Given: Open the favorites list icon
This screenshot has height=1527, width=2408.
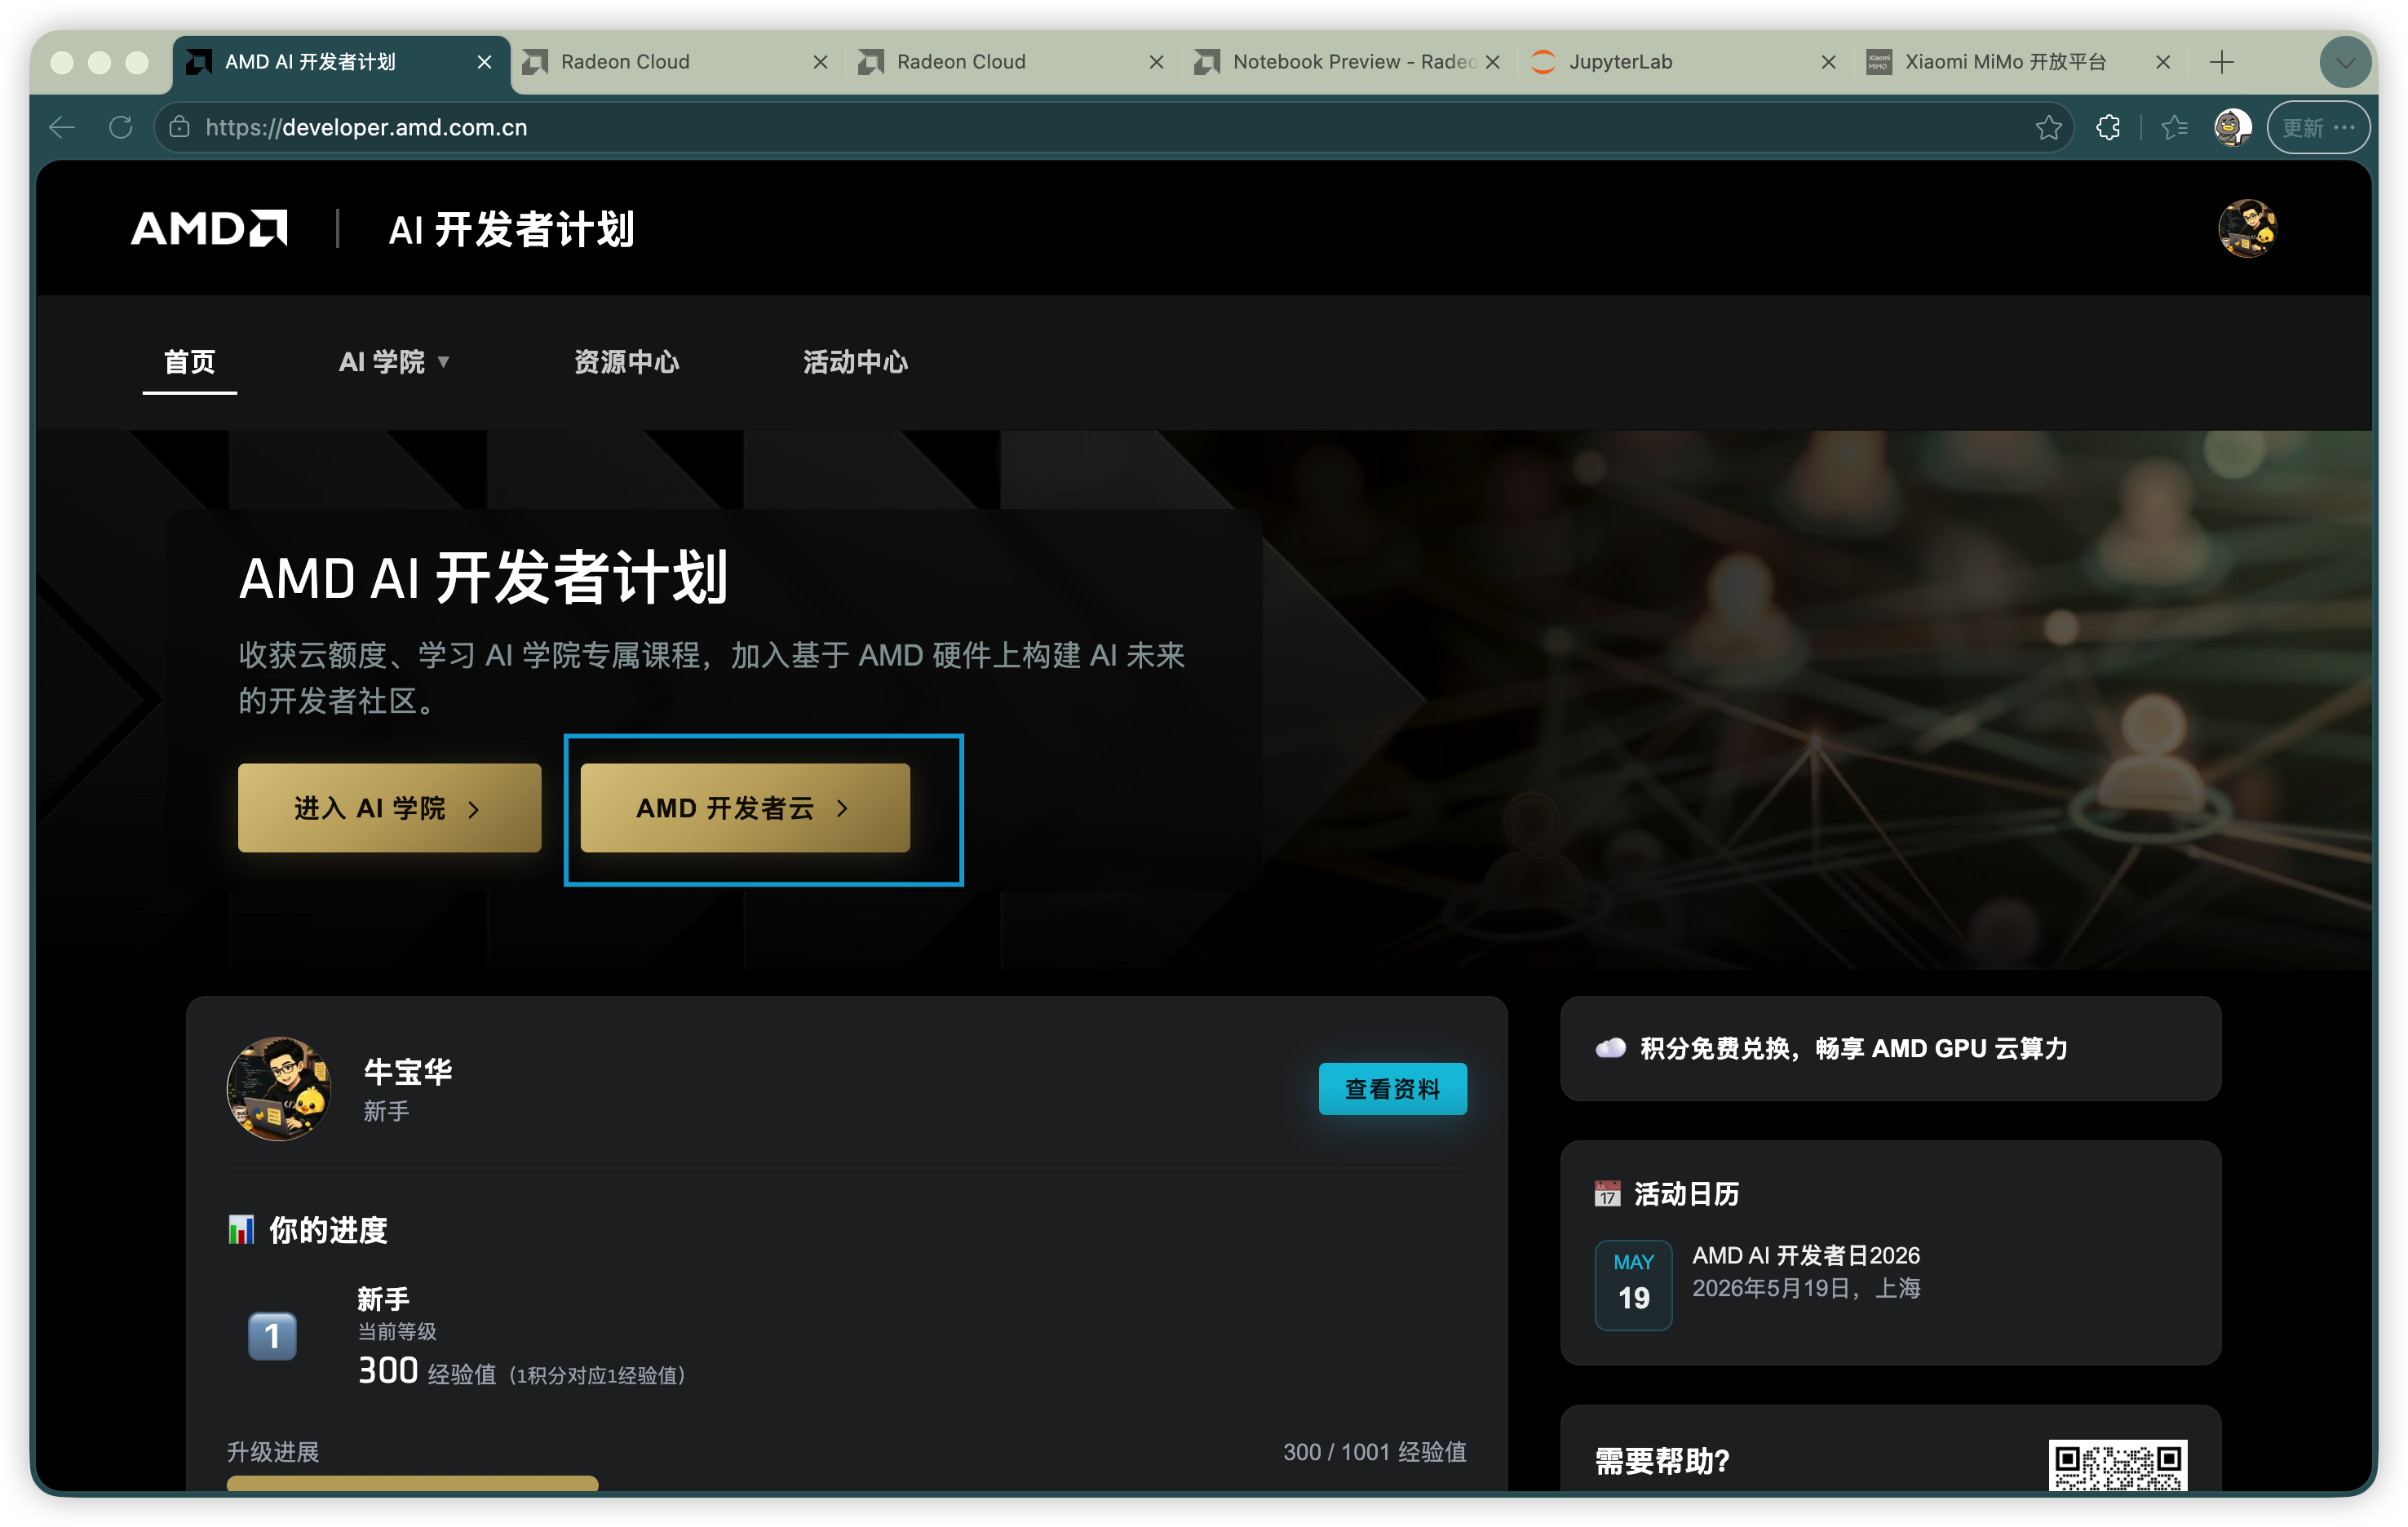Looking at the screenshot, I should 2174,127.
